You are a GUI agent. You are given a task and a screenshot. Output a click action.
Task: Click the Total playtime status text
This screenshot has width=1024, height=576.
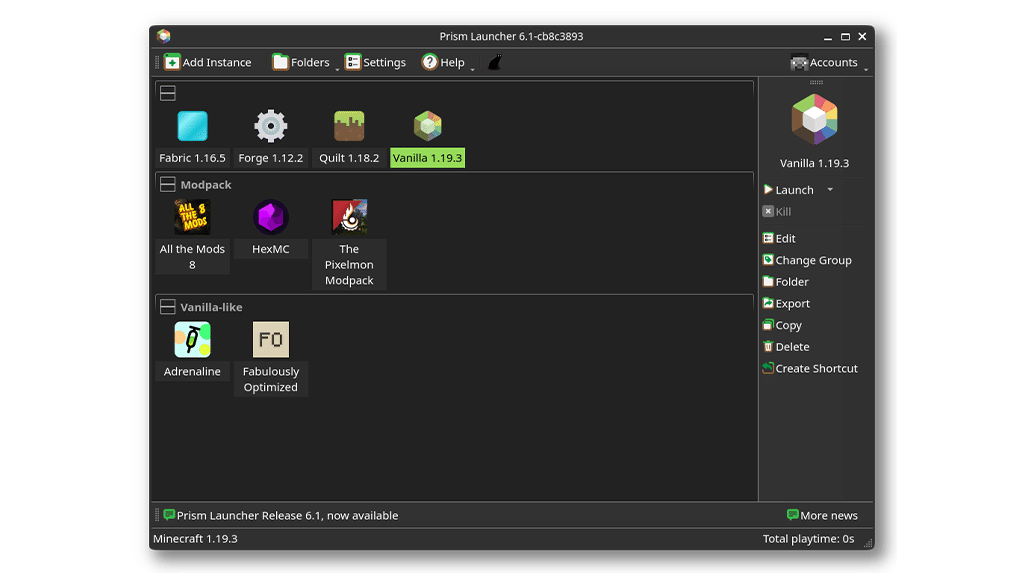click(x=808, y=539)
